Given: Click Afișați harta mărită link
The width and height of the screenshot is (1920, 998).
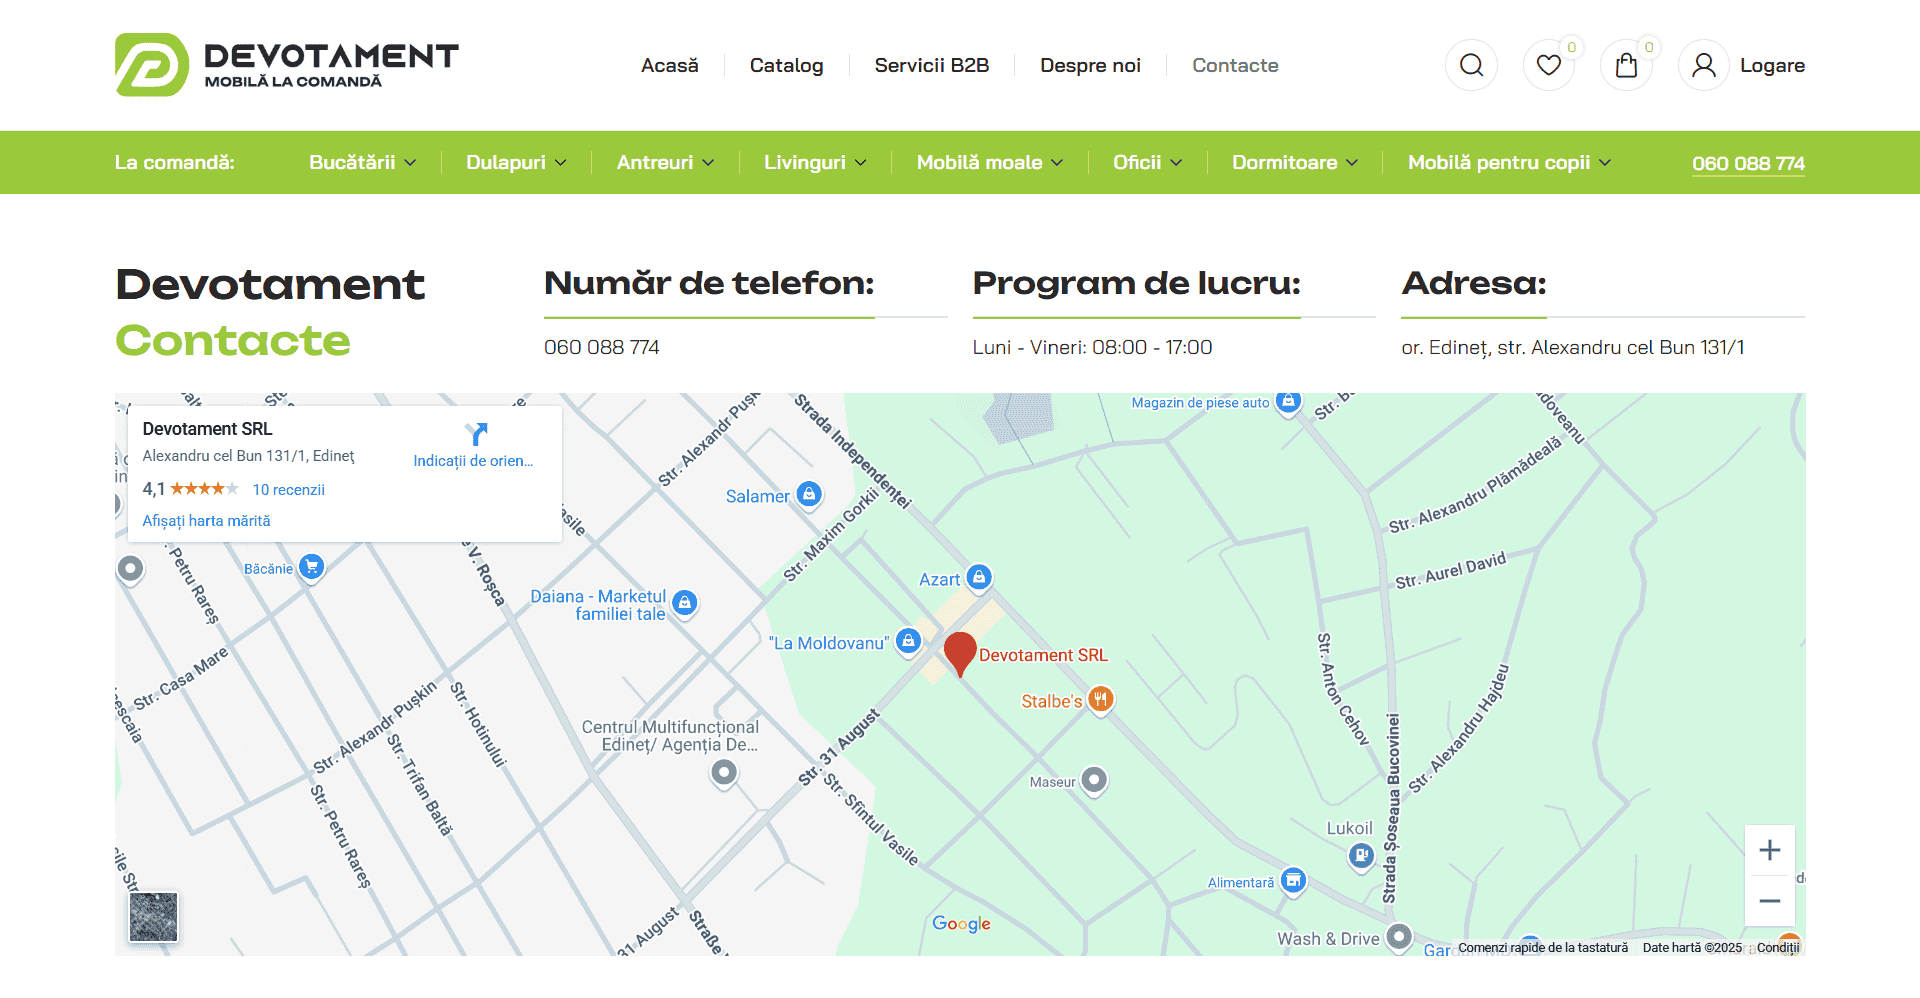Looking at the screenshot, I should click(x=206, y=521).
